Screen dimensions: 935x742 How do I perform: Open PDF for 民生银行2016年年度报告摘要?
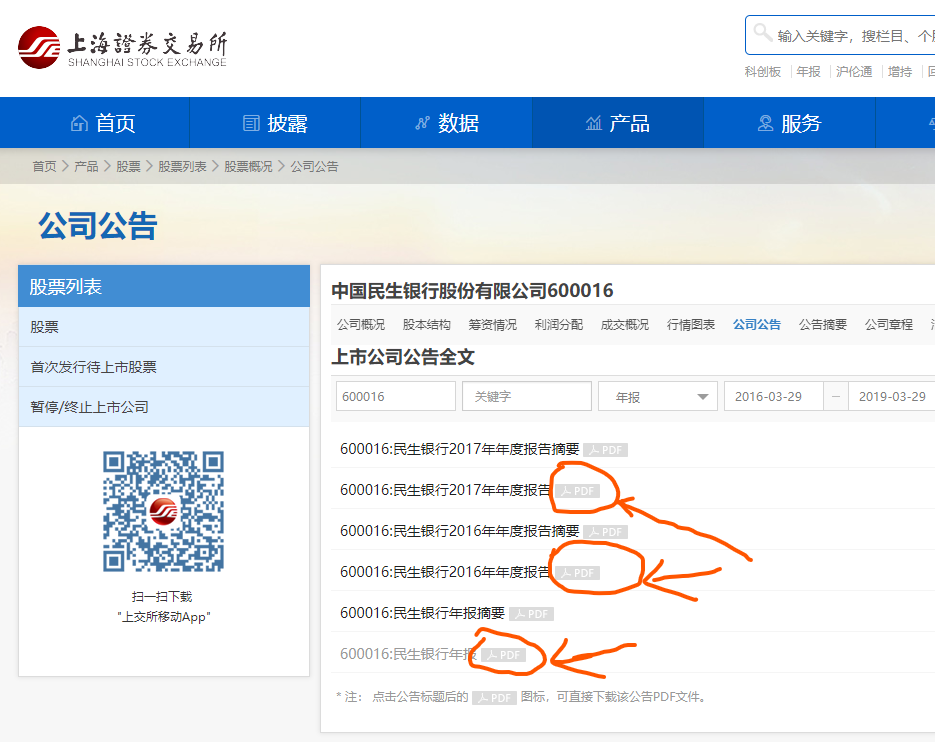pyautogui.click(x=605, y=532)
